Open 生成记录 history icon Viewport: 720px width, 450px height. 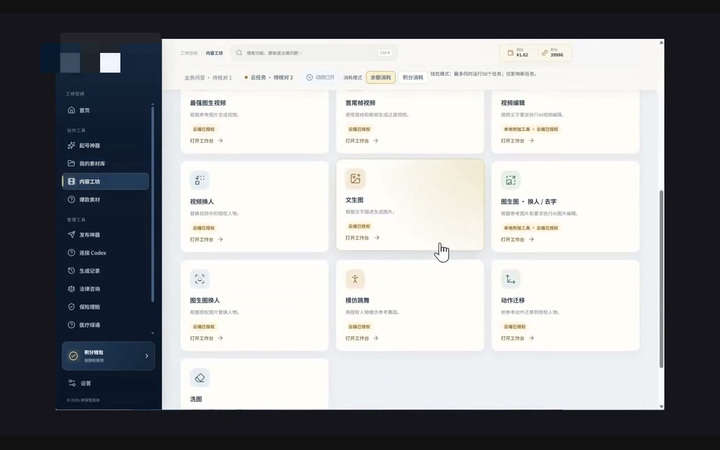click(x=71, y=270)
